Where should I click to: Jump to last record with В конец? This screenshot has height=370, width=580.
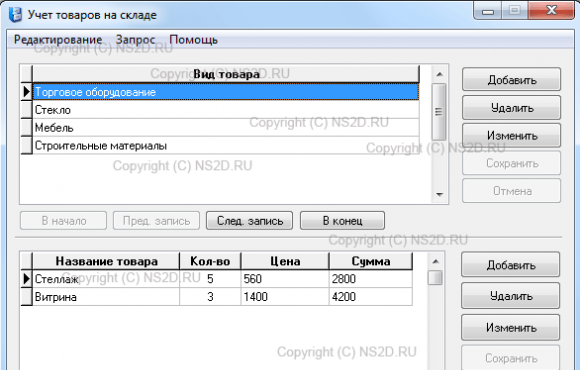[343, 221]
